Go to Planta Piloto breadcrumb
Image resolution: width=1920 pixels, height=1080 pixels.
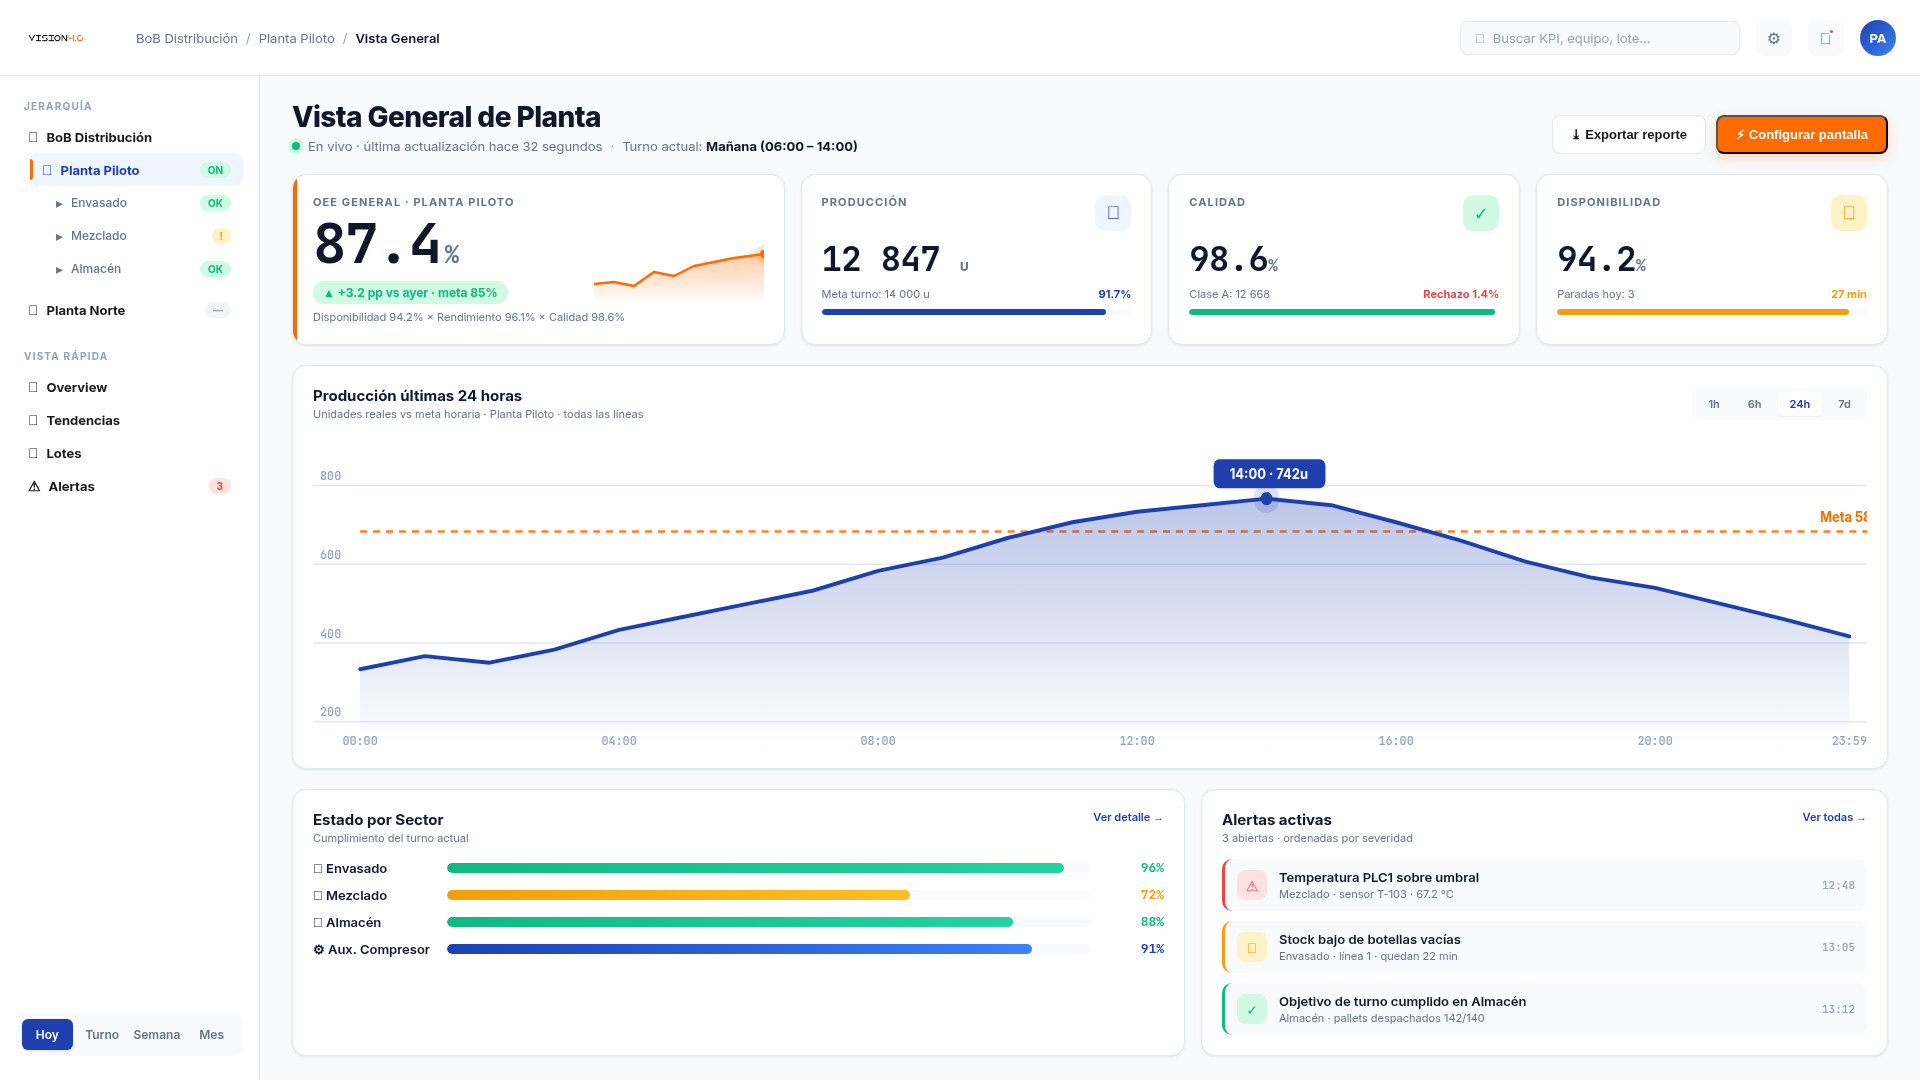(297, 38)
